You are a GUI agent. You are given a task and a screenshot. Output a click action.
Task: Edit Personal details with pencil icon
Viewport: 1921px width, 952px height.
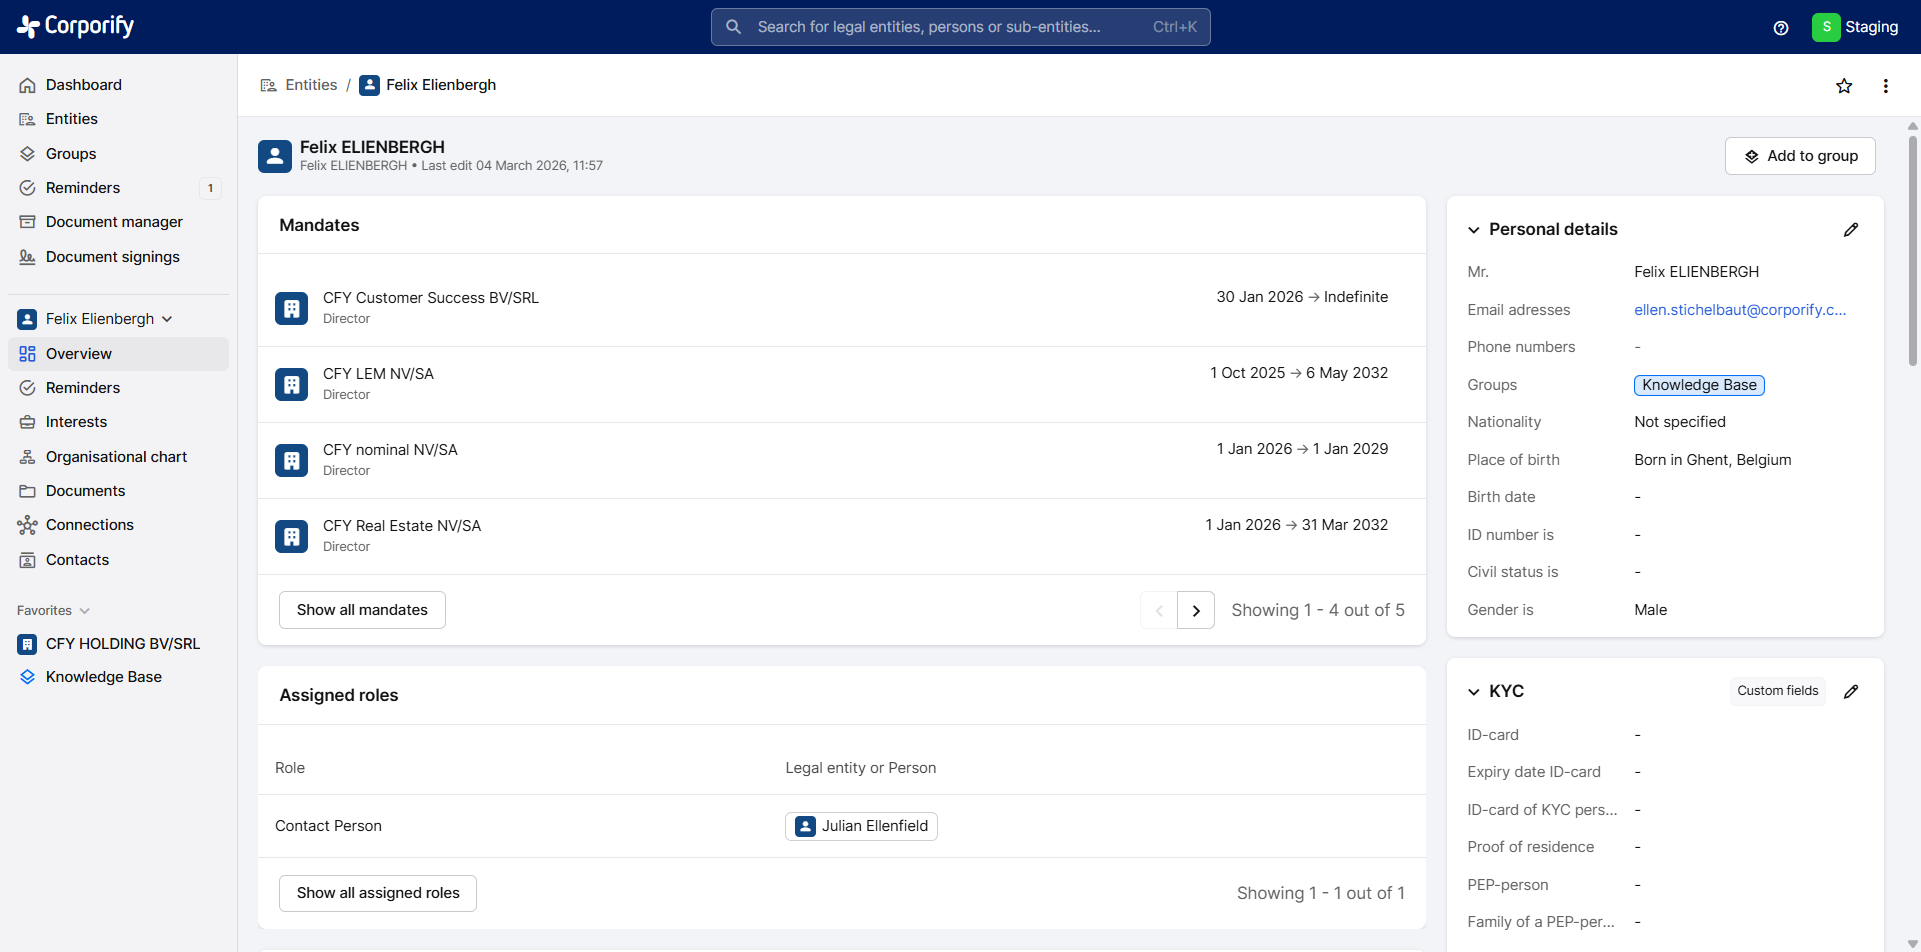click(x=1851, y=230)
